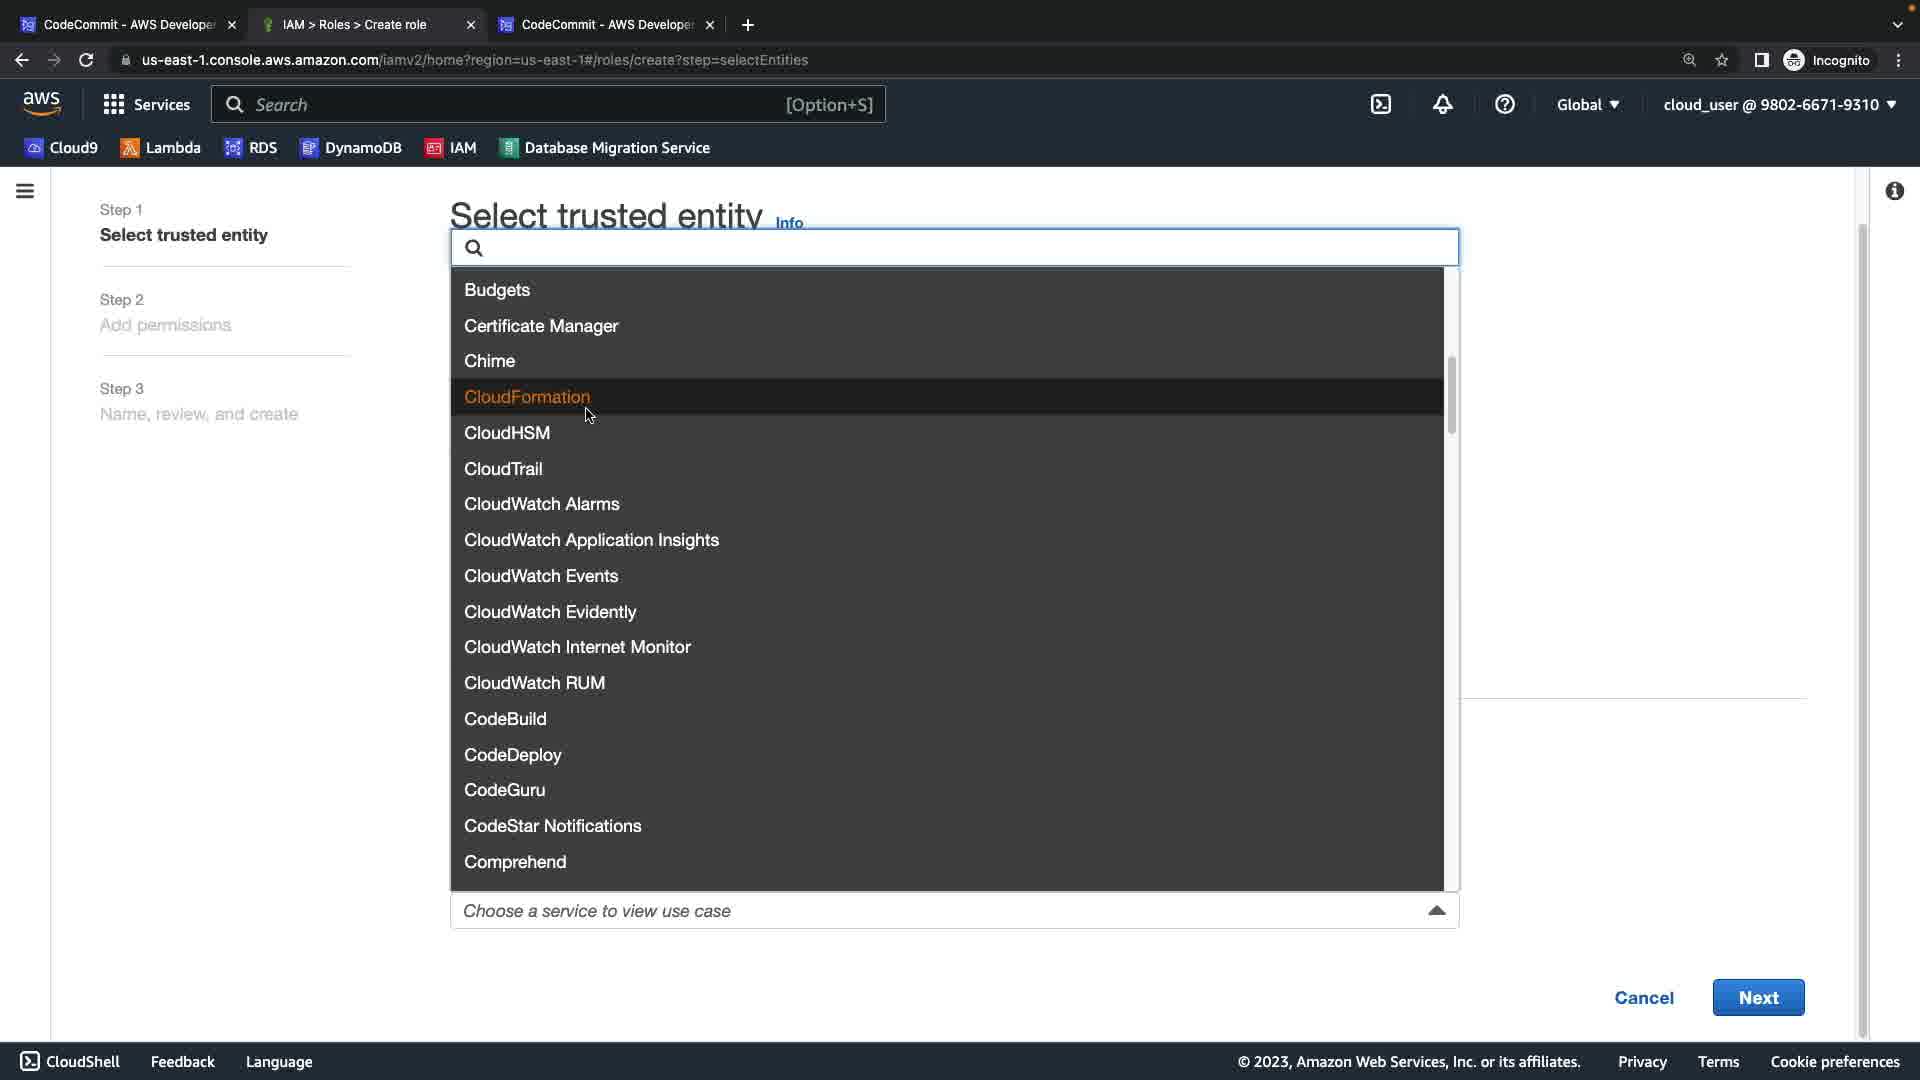Image resolution: width=1920 pixels, height=1080 pixels.
Task: Open the CloudShell icon in top navigation
Action: tap(1380, 105)
